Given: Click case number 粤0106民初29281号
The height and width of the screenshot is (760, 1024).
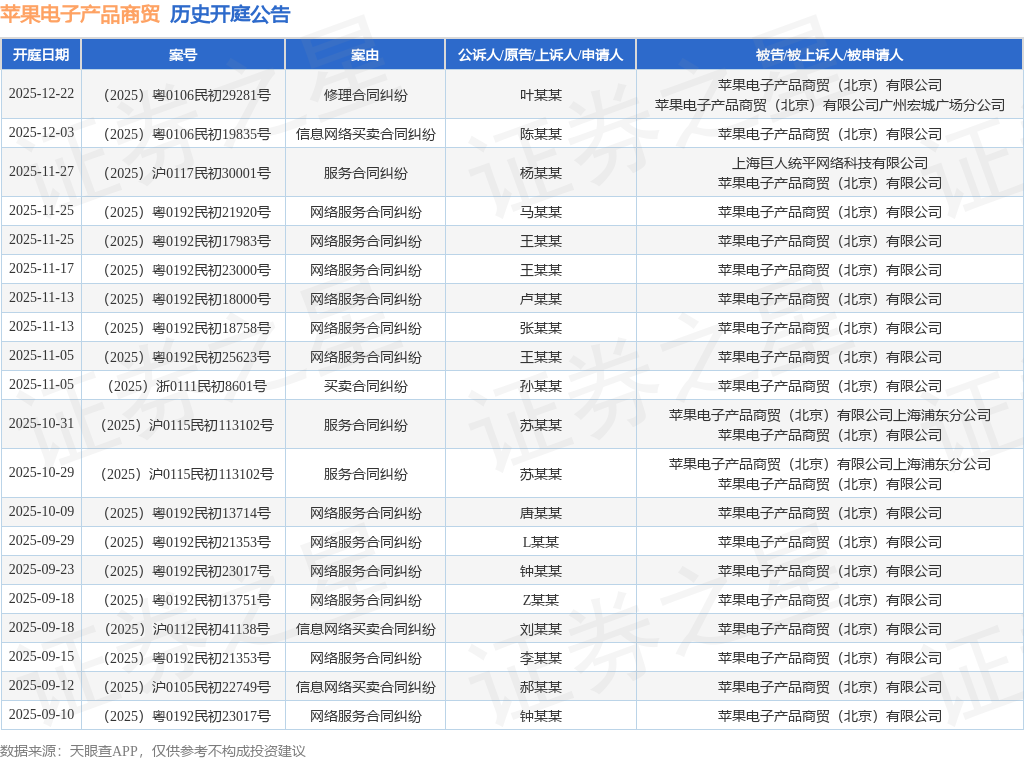Looking at the screenshot, I should pos(187,95).
